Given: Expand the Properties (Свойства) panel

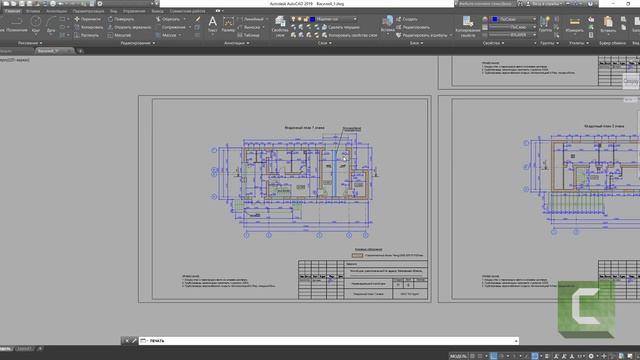Looking at the screenshot, I should click(x=493, y=43).
